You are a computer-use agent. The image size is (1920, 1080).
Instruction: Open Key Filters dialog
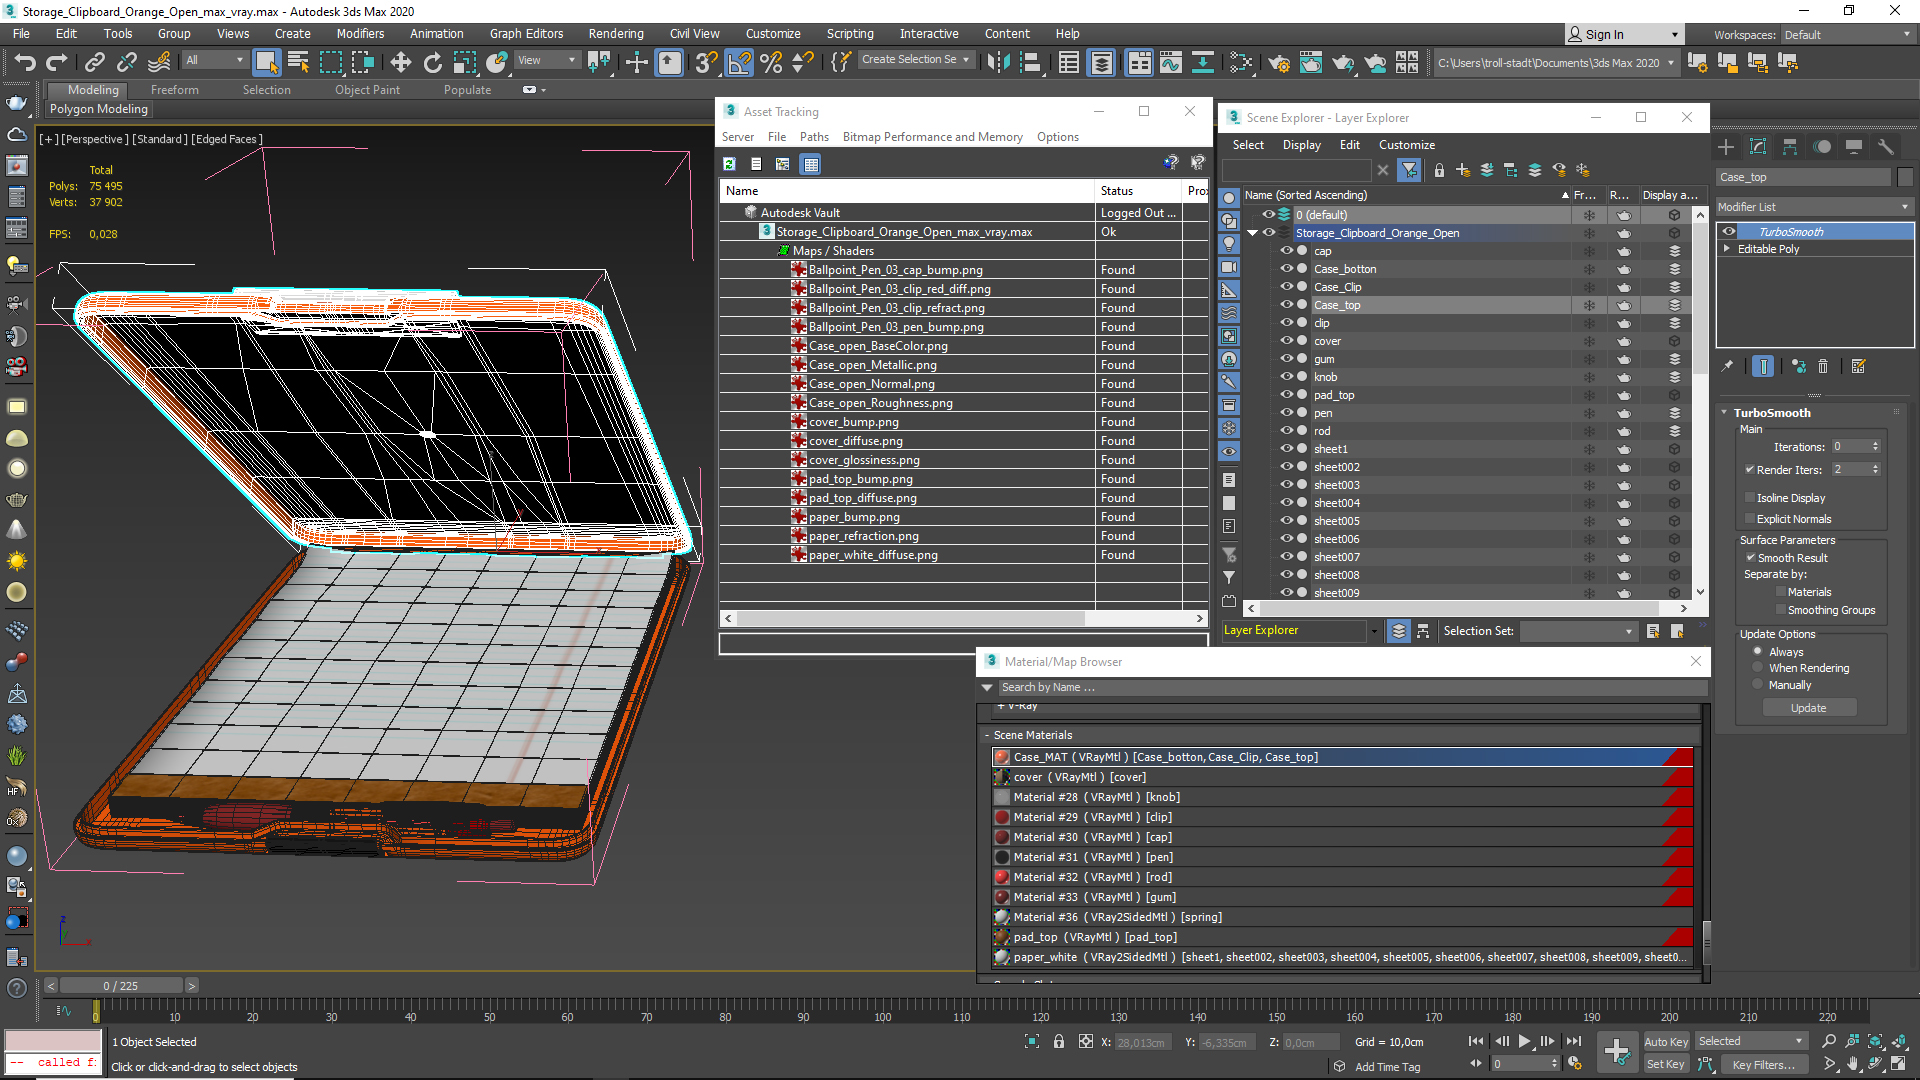pos(1764,1065)
